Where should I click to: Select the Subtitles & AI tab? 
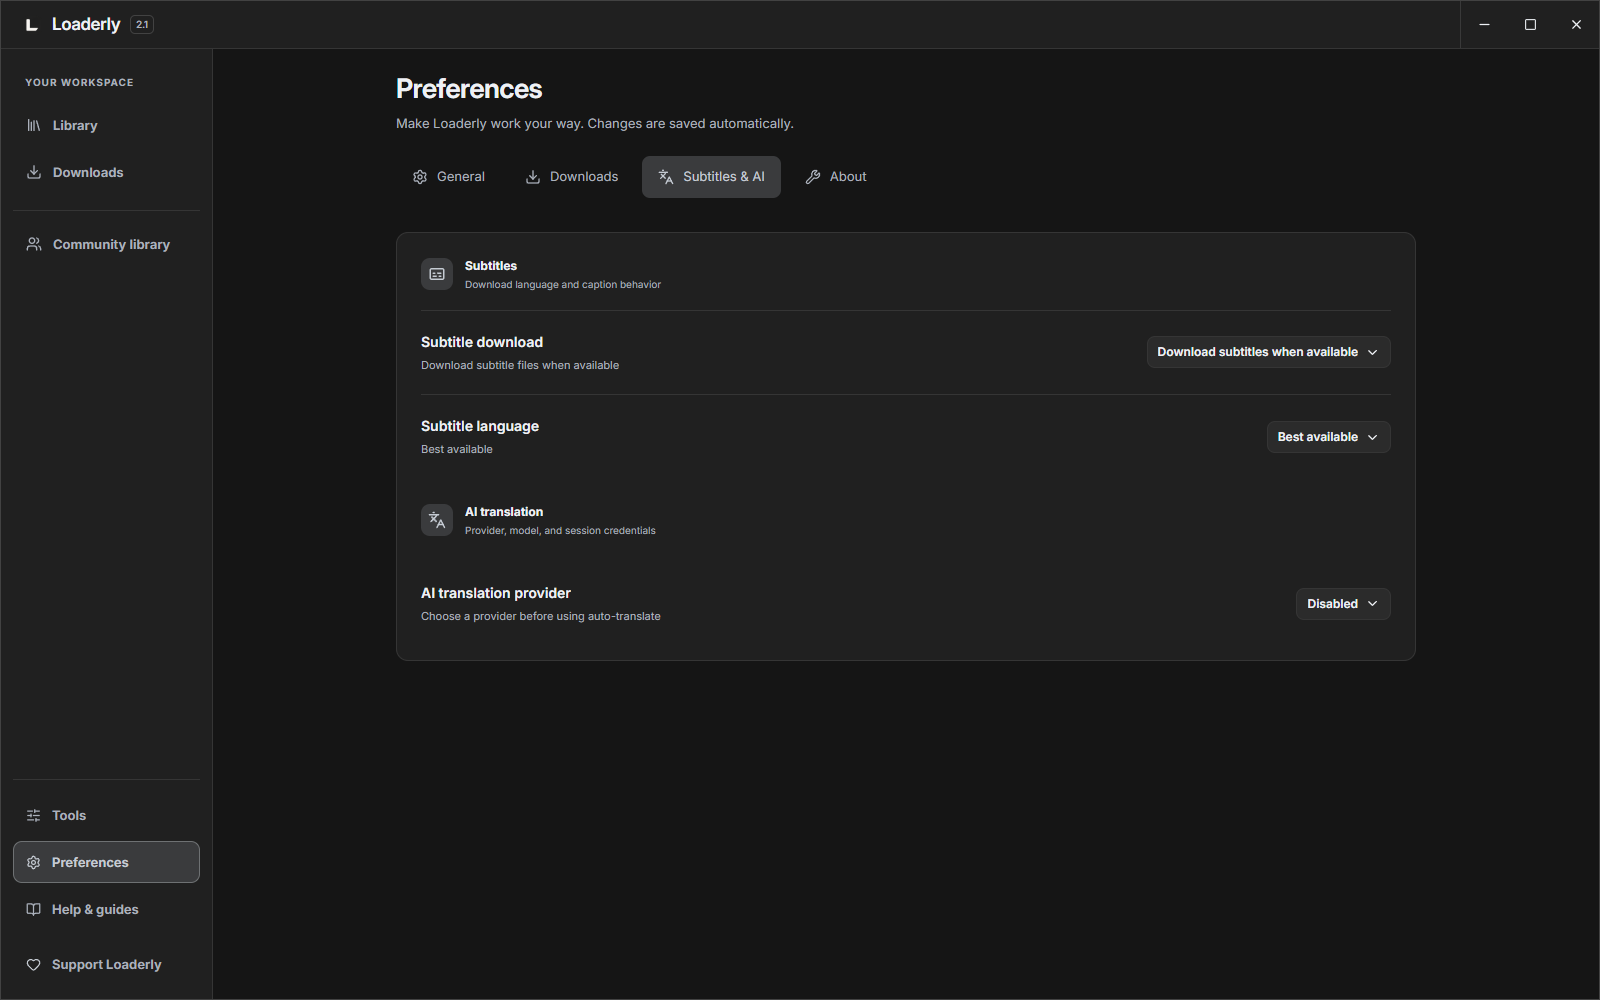(711, 177)
